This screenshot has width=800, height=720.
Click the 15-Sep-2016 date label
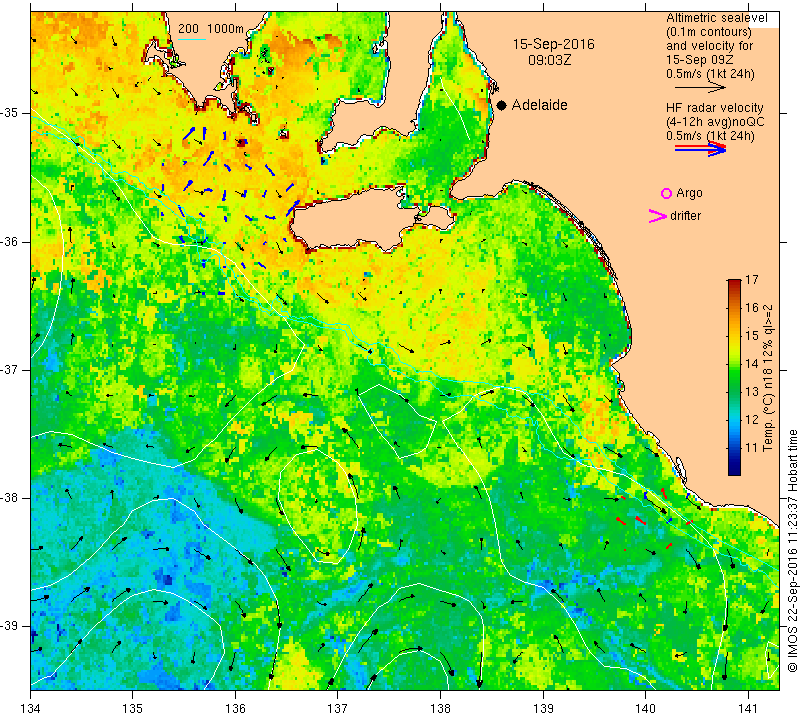click(554, 44)
